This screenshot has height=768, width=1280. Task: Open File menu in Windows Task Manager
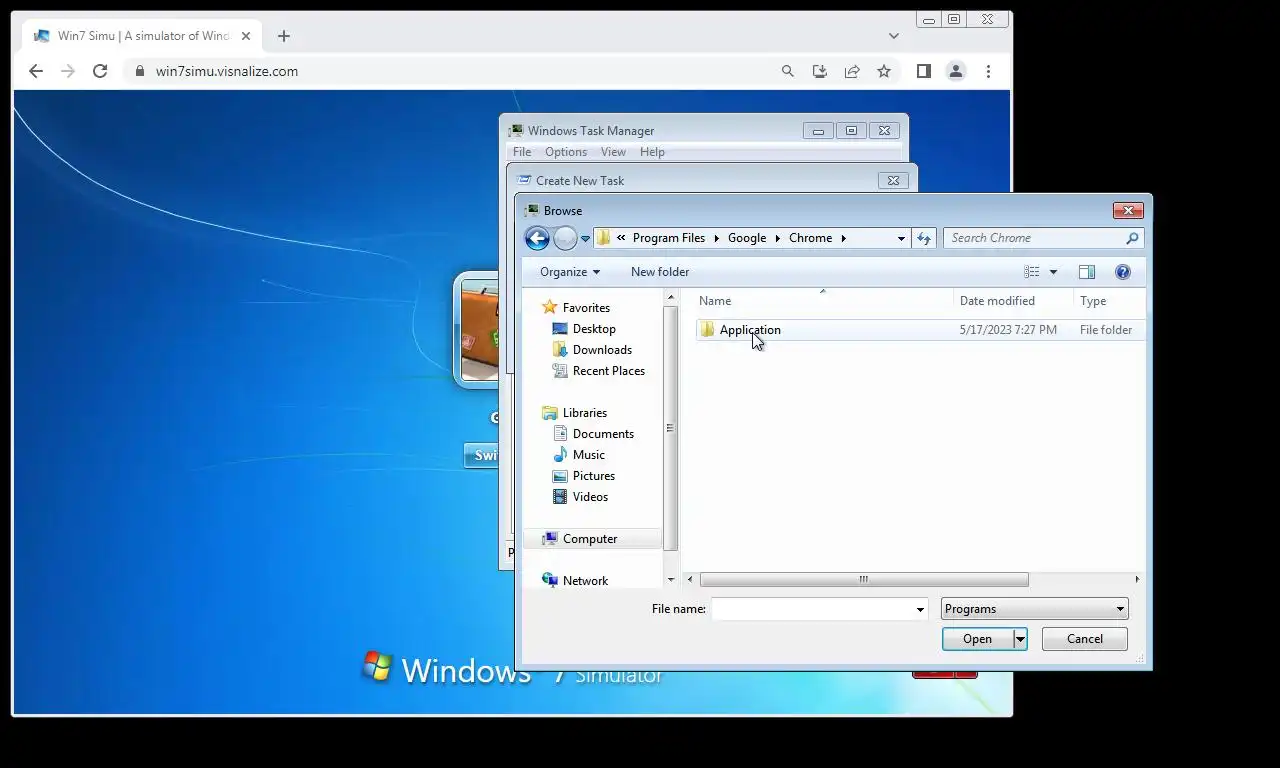click(x=522, y=152)
